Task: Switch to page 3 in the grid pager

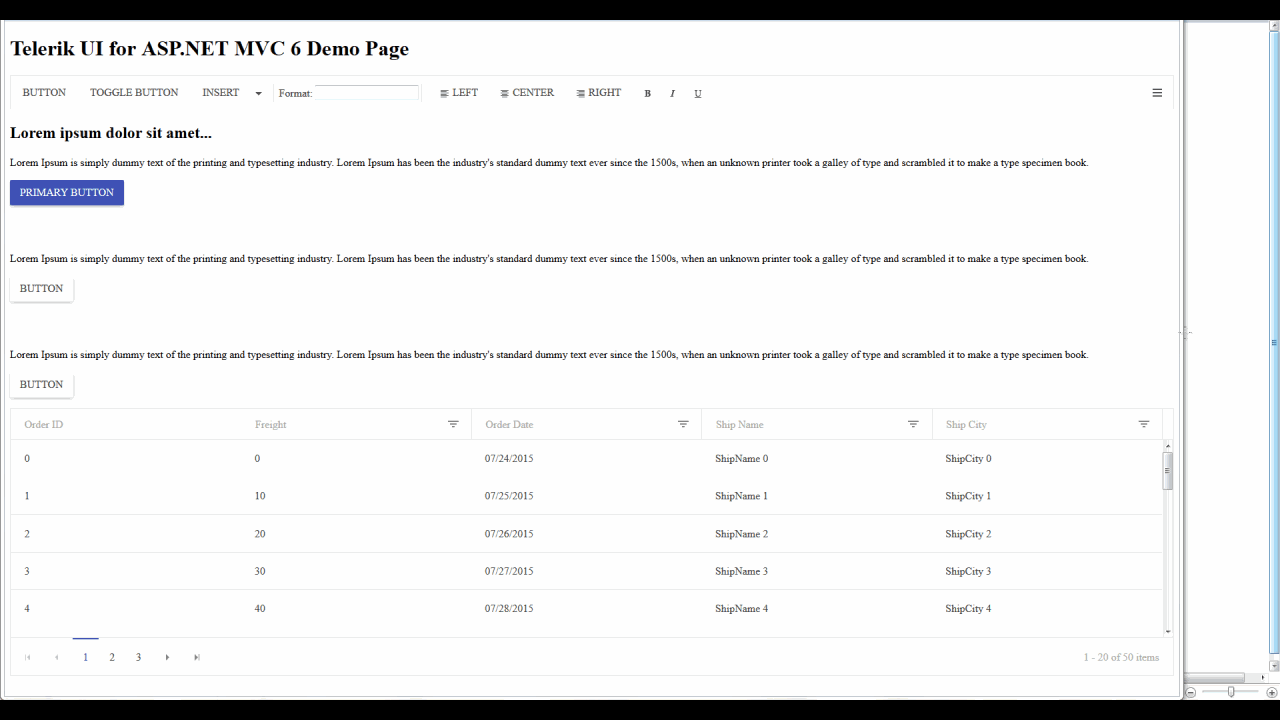Action: pyautogui.click(x=138, y=657)
